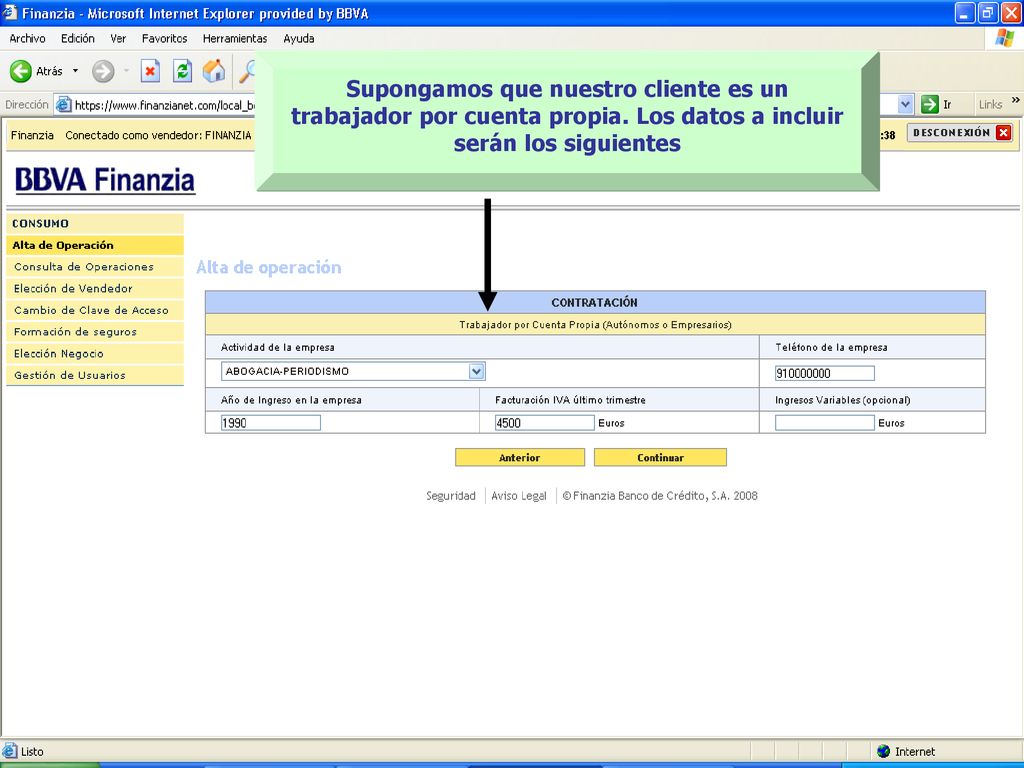
Task: Click the Conectado como vendedor text
Action: (158, 135)
